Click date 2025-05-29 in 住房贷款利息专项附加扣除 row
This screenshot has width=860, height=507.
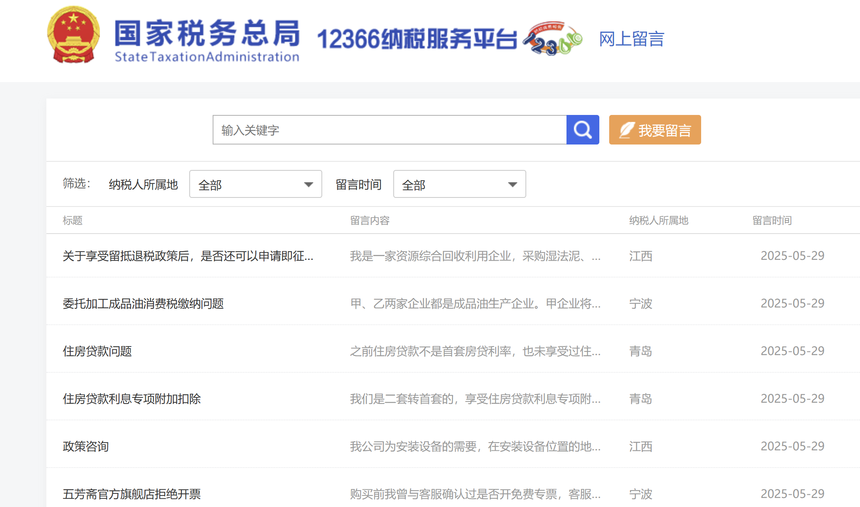[793, 399]
